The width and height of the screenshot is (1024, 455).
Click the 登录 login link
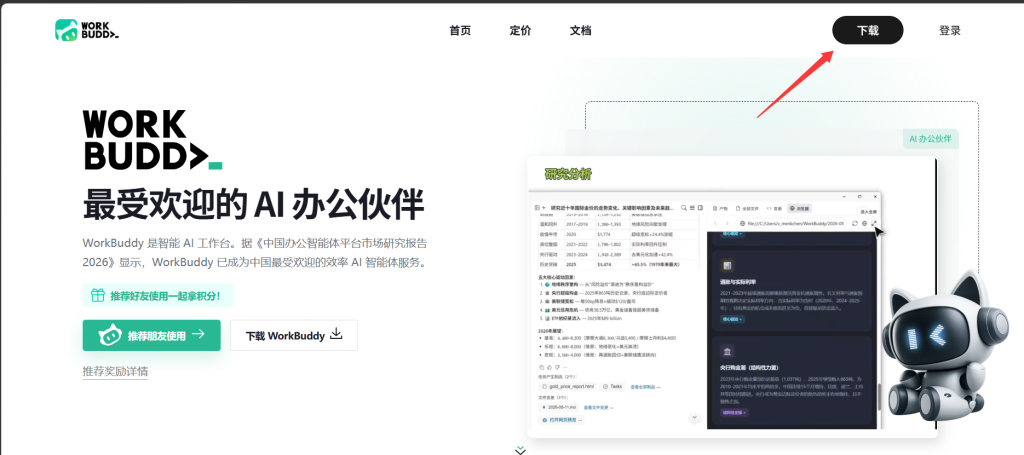click(x=950, y=30)
